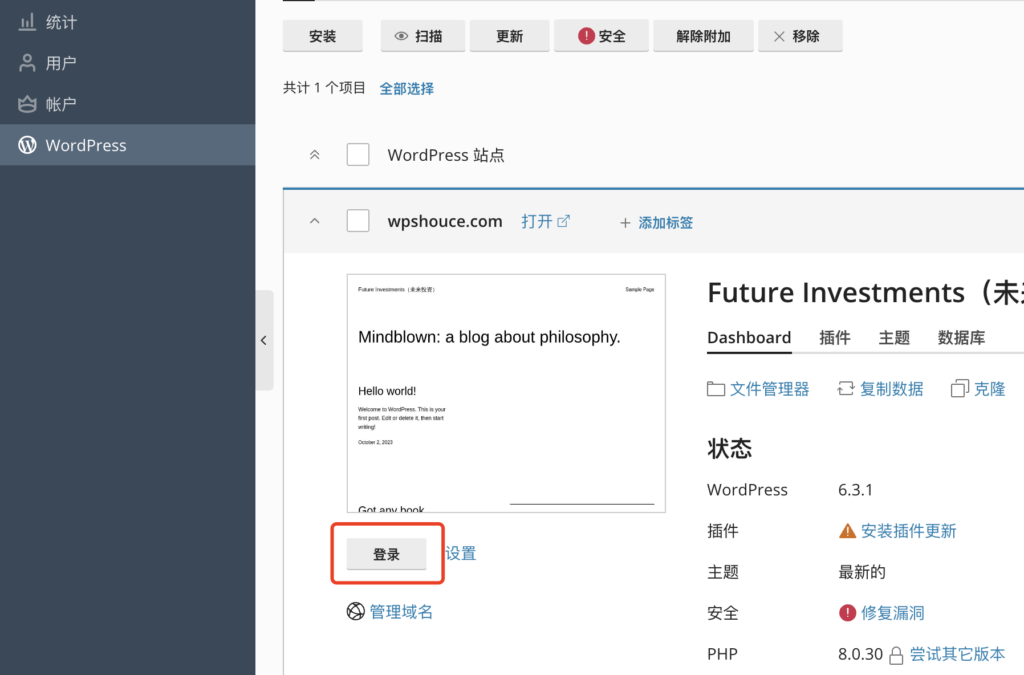Click the clone icon
Screen dimensions: 1024x675
[959, 389]
